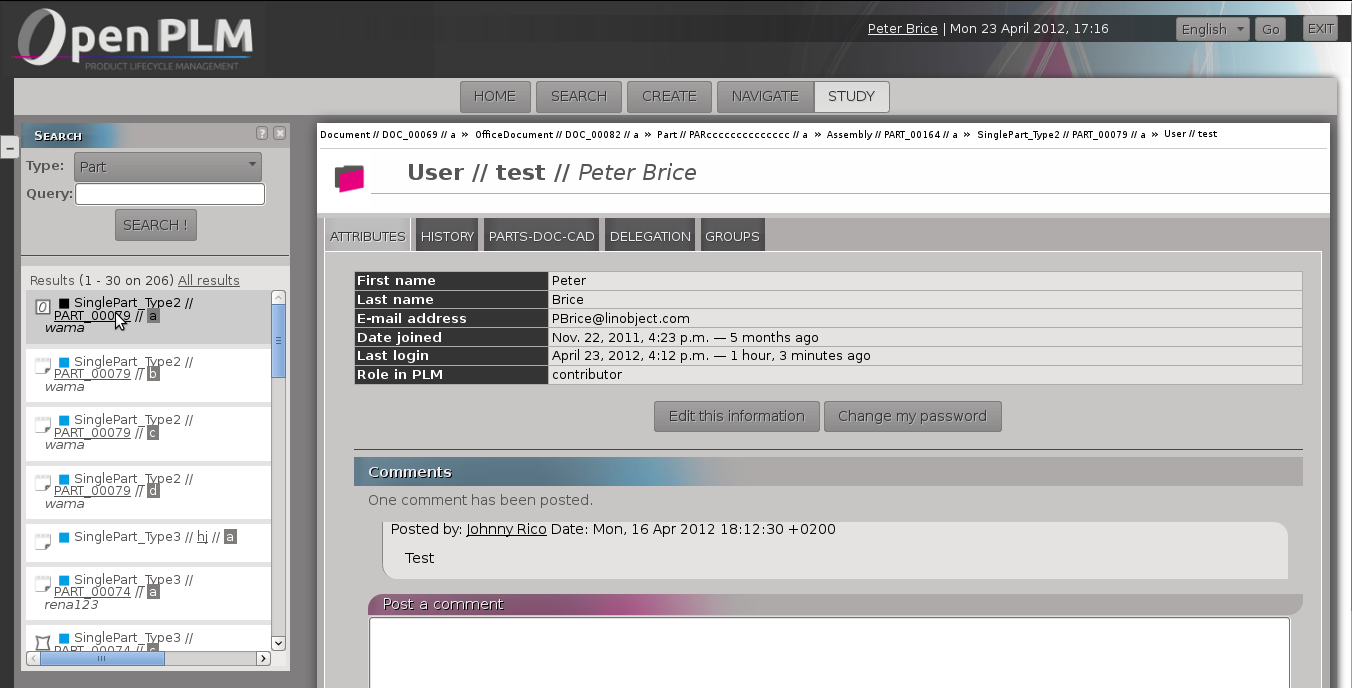1352x688 pixels.
Task: Open the English language dropdown
Action: pyautogui.click(x=1212, y=29)
